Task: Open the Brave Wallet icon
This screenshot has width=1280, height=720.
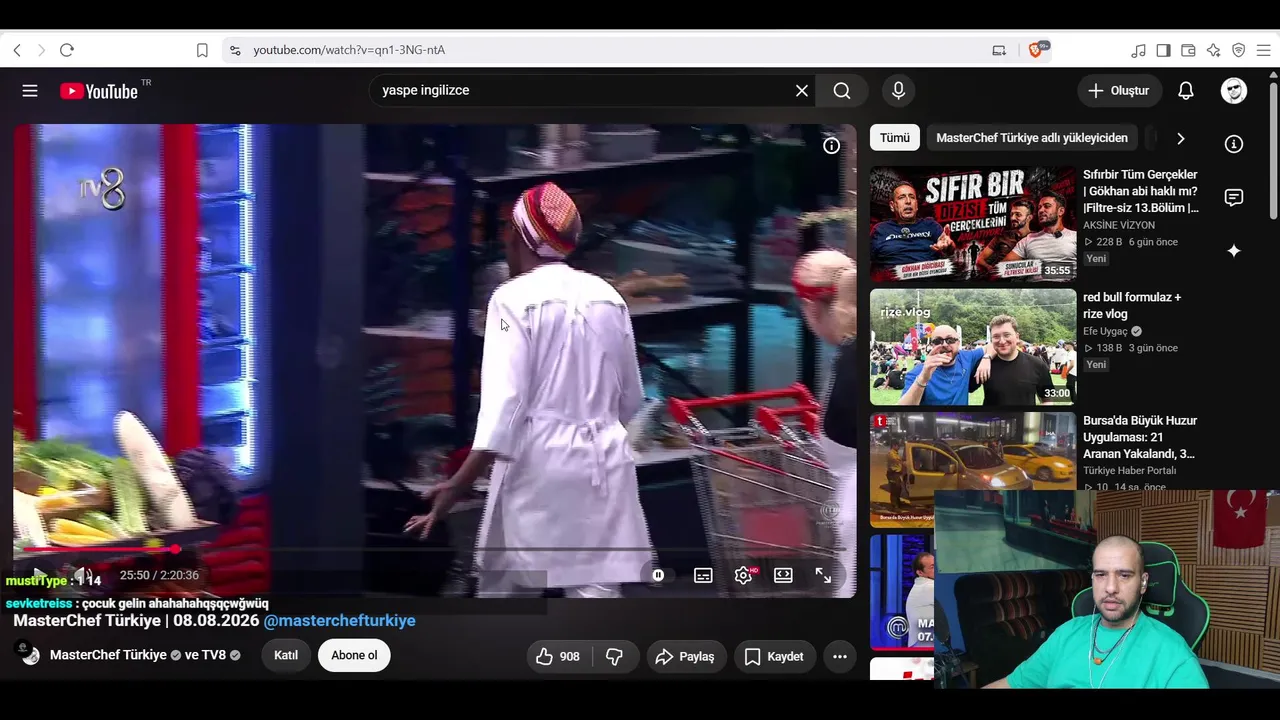Action: (1188, 50)
